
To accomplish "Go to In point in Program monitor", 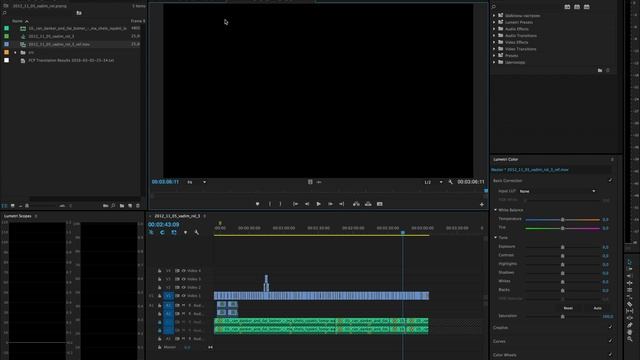I will pos(296,204).
